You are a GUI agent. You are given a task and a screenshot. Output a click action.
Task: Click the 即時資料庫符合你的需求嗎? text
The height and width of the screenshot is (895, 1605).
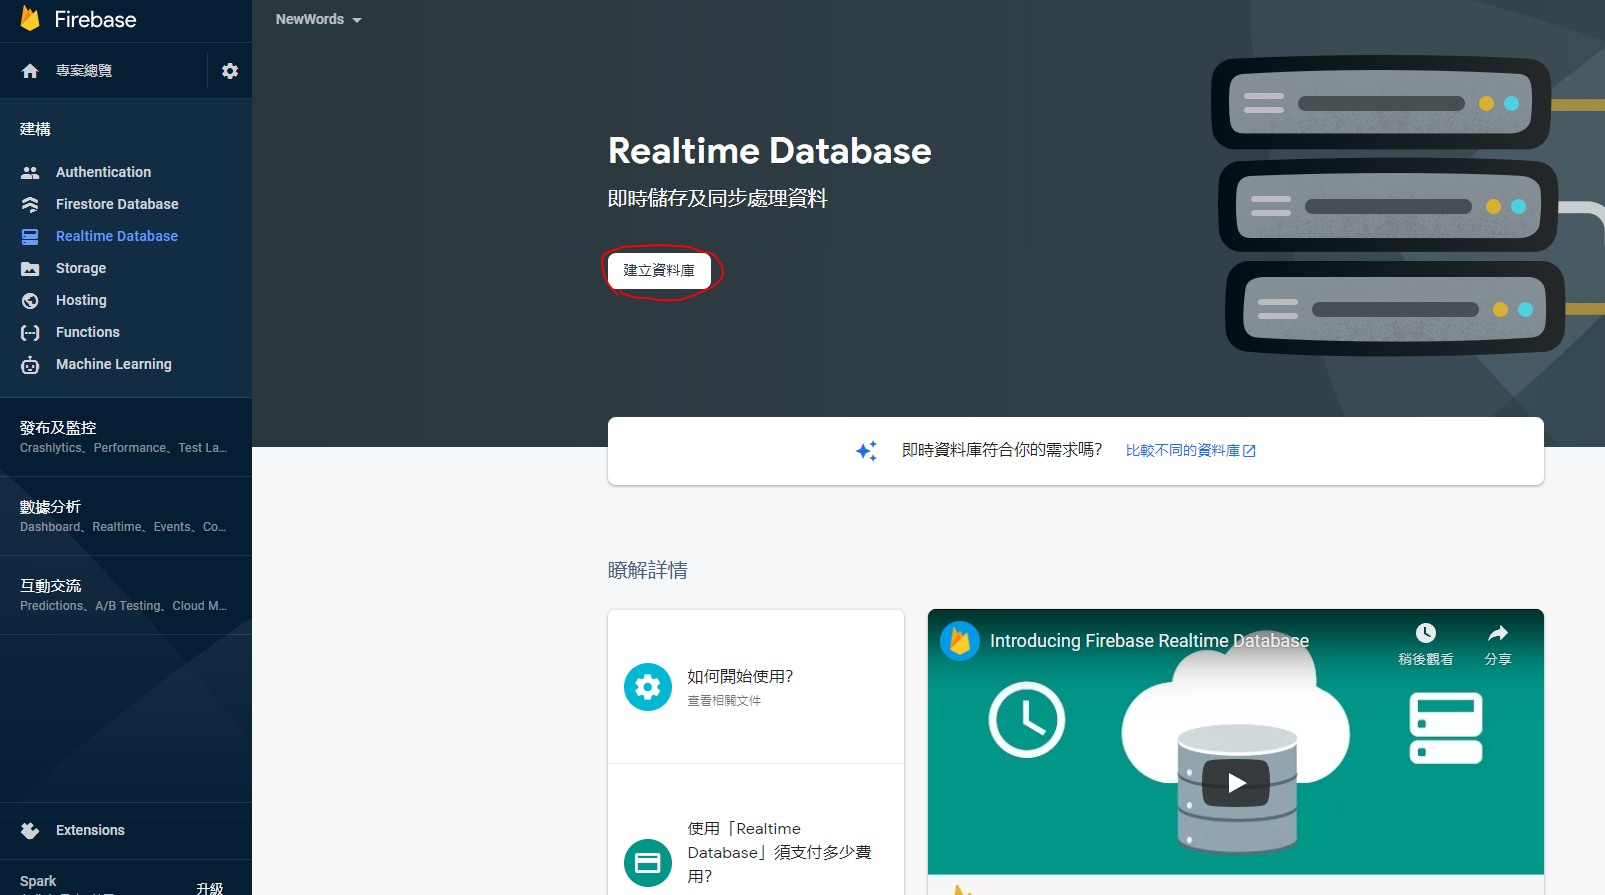point(1002,450)
